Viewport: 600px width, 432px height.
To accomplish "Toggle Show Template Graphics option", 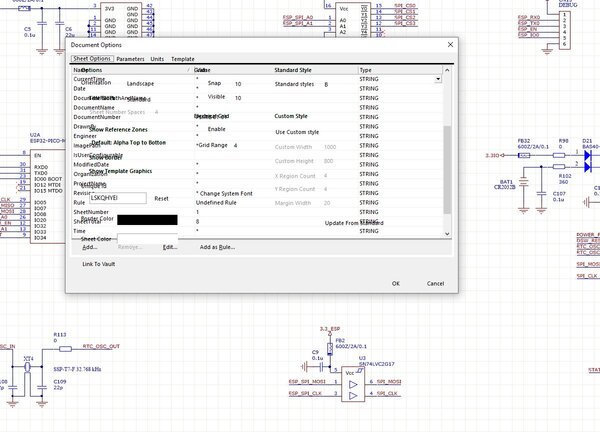I will coord(120,171).
